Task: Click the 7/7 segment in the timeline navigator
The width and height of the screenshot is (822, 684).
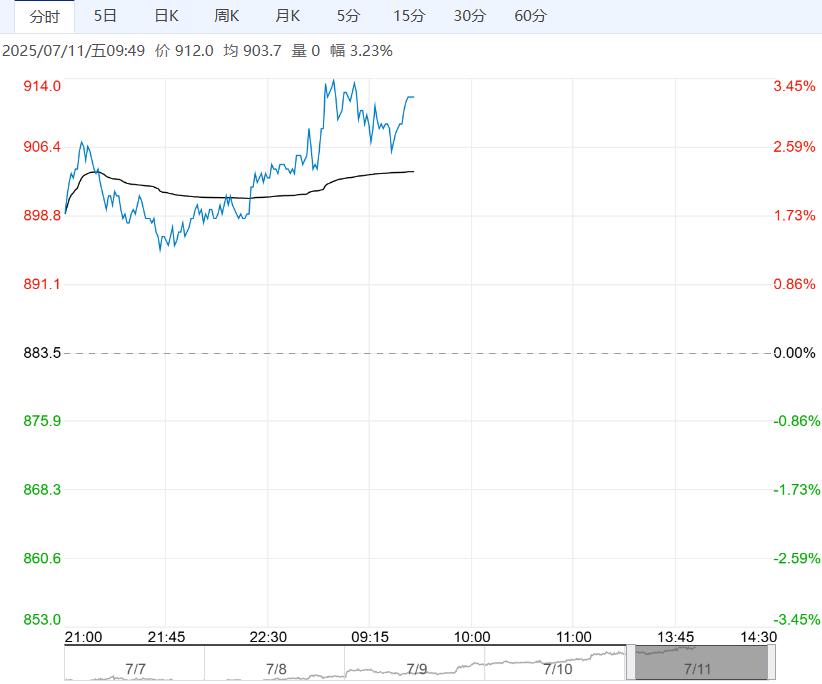Action: pyautogui.click(x=134, y=664)
